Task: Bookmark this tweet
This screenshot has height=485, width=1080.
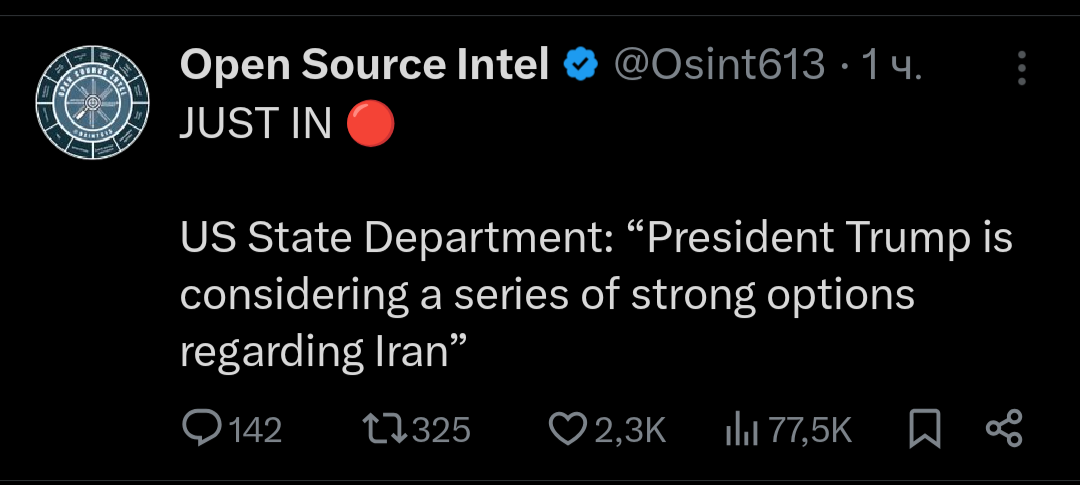Action: (925, 429)
